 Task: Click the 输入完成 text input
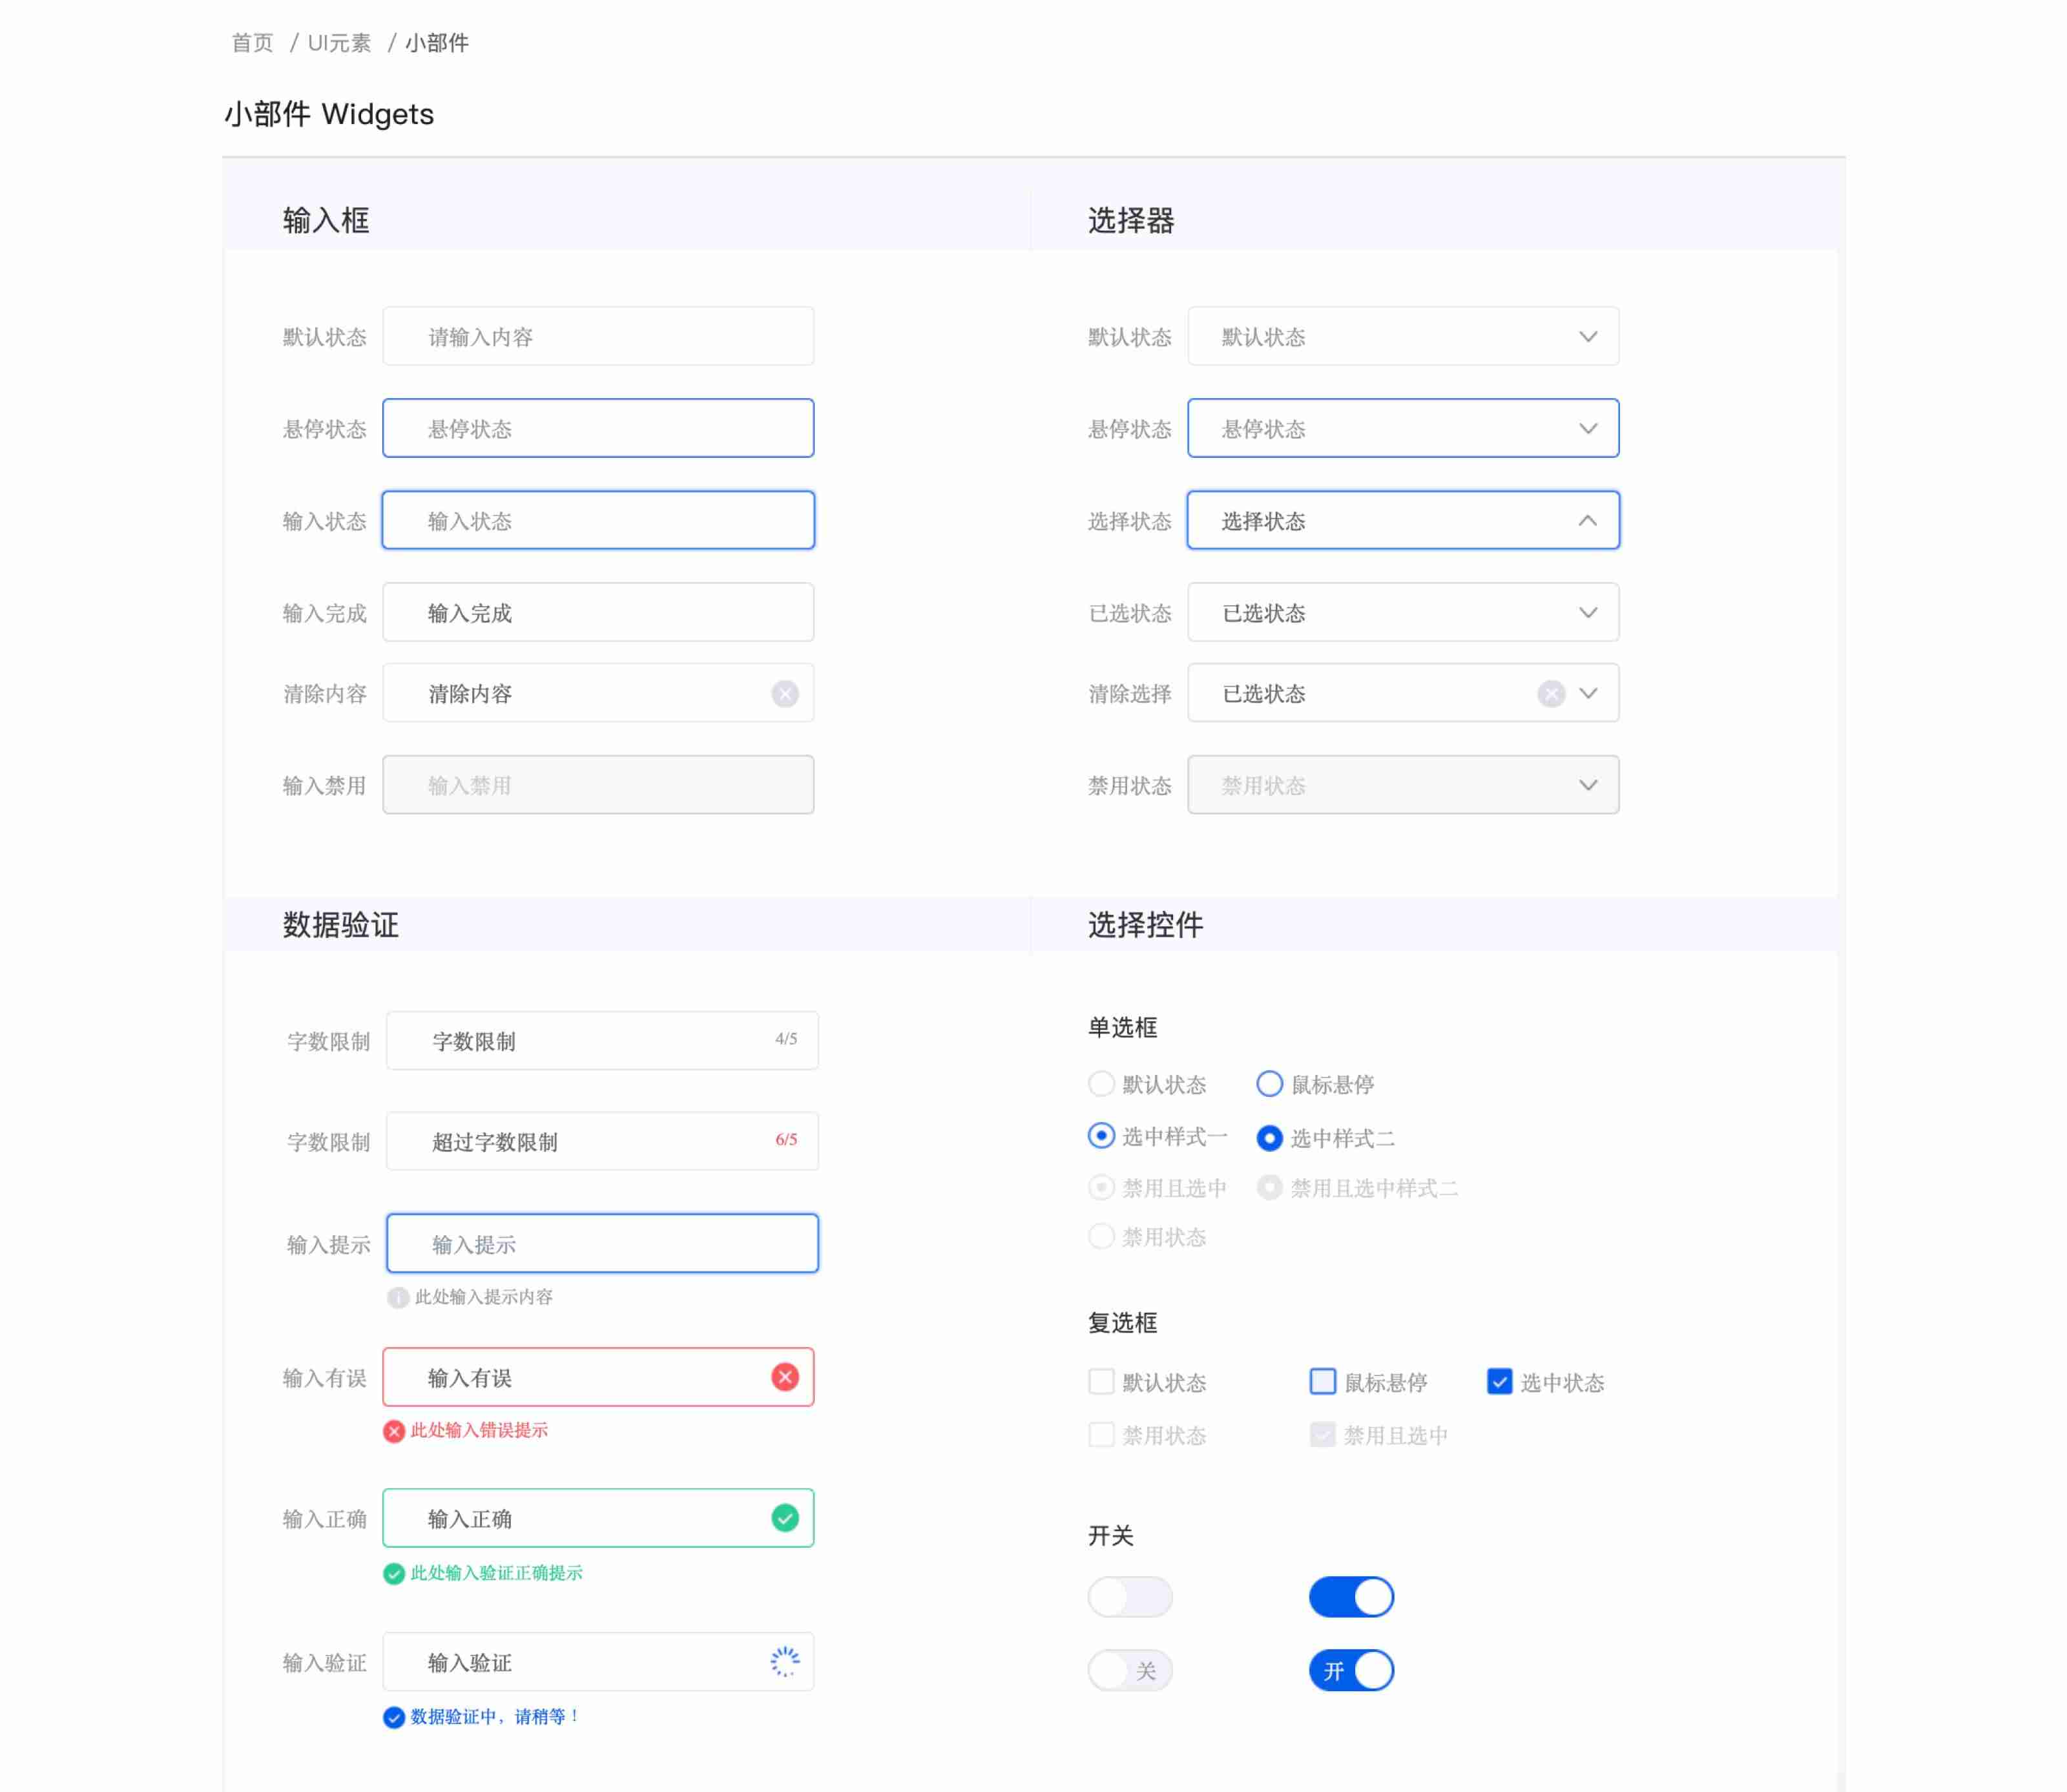(x=598, y=612)
